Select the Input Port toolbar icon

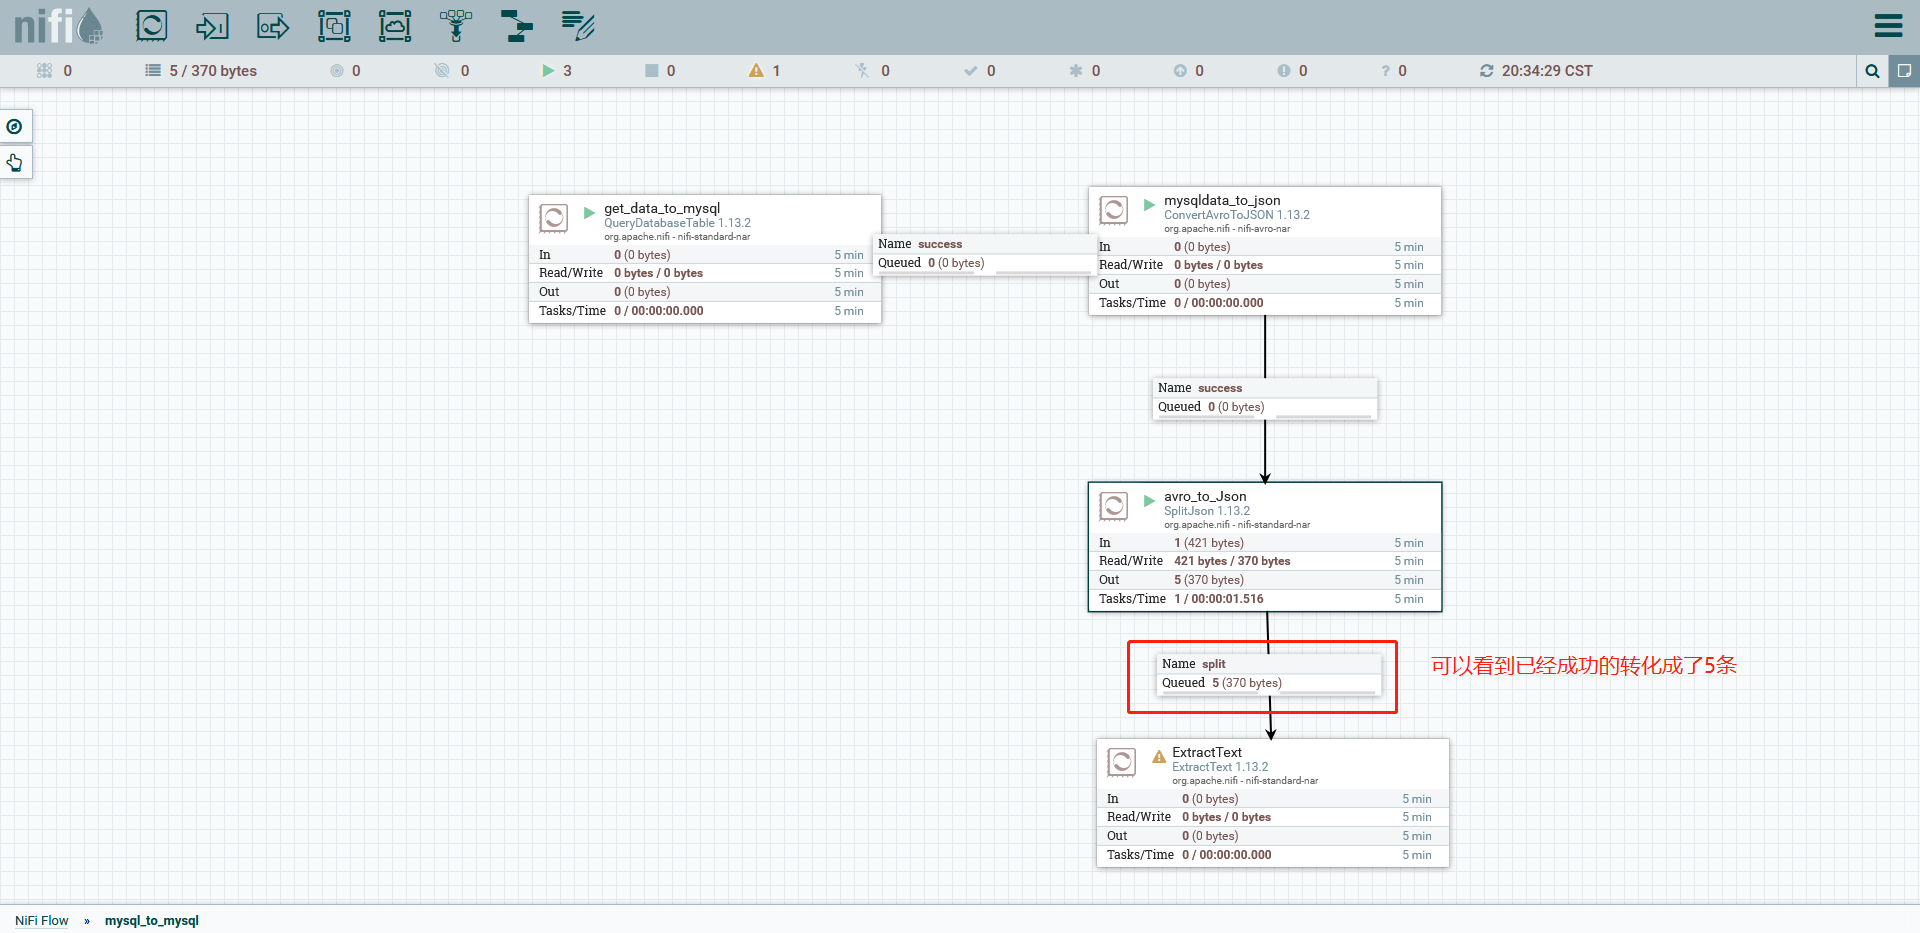212,26
